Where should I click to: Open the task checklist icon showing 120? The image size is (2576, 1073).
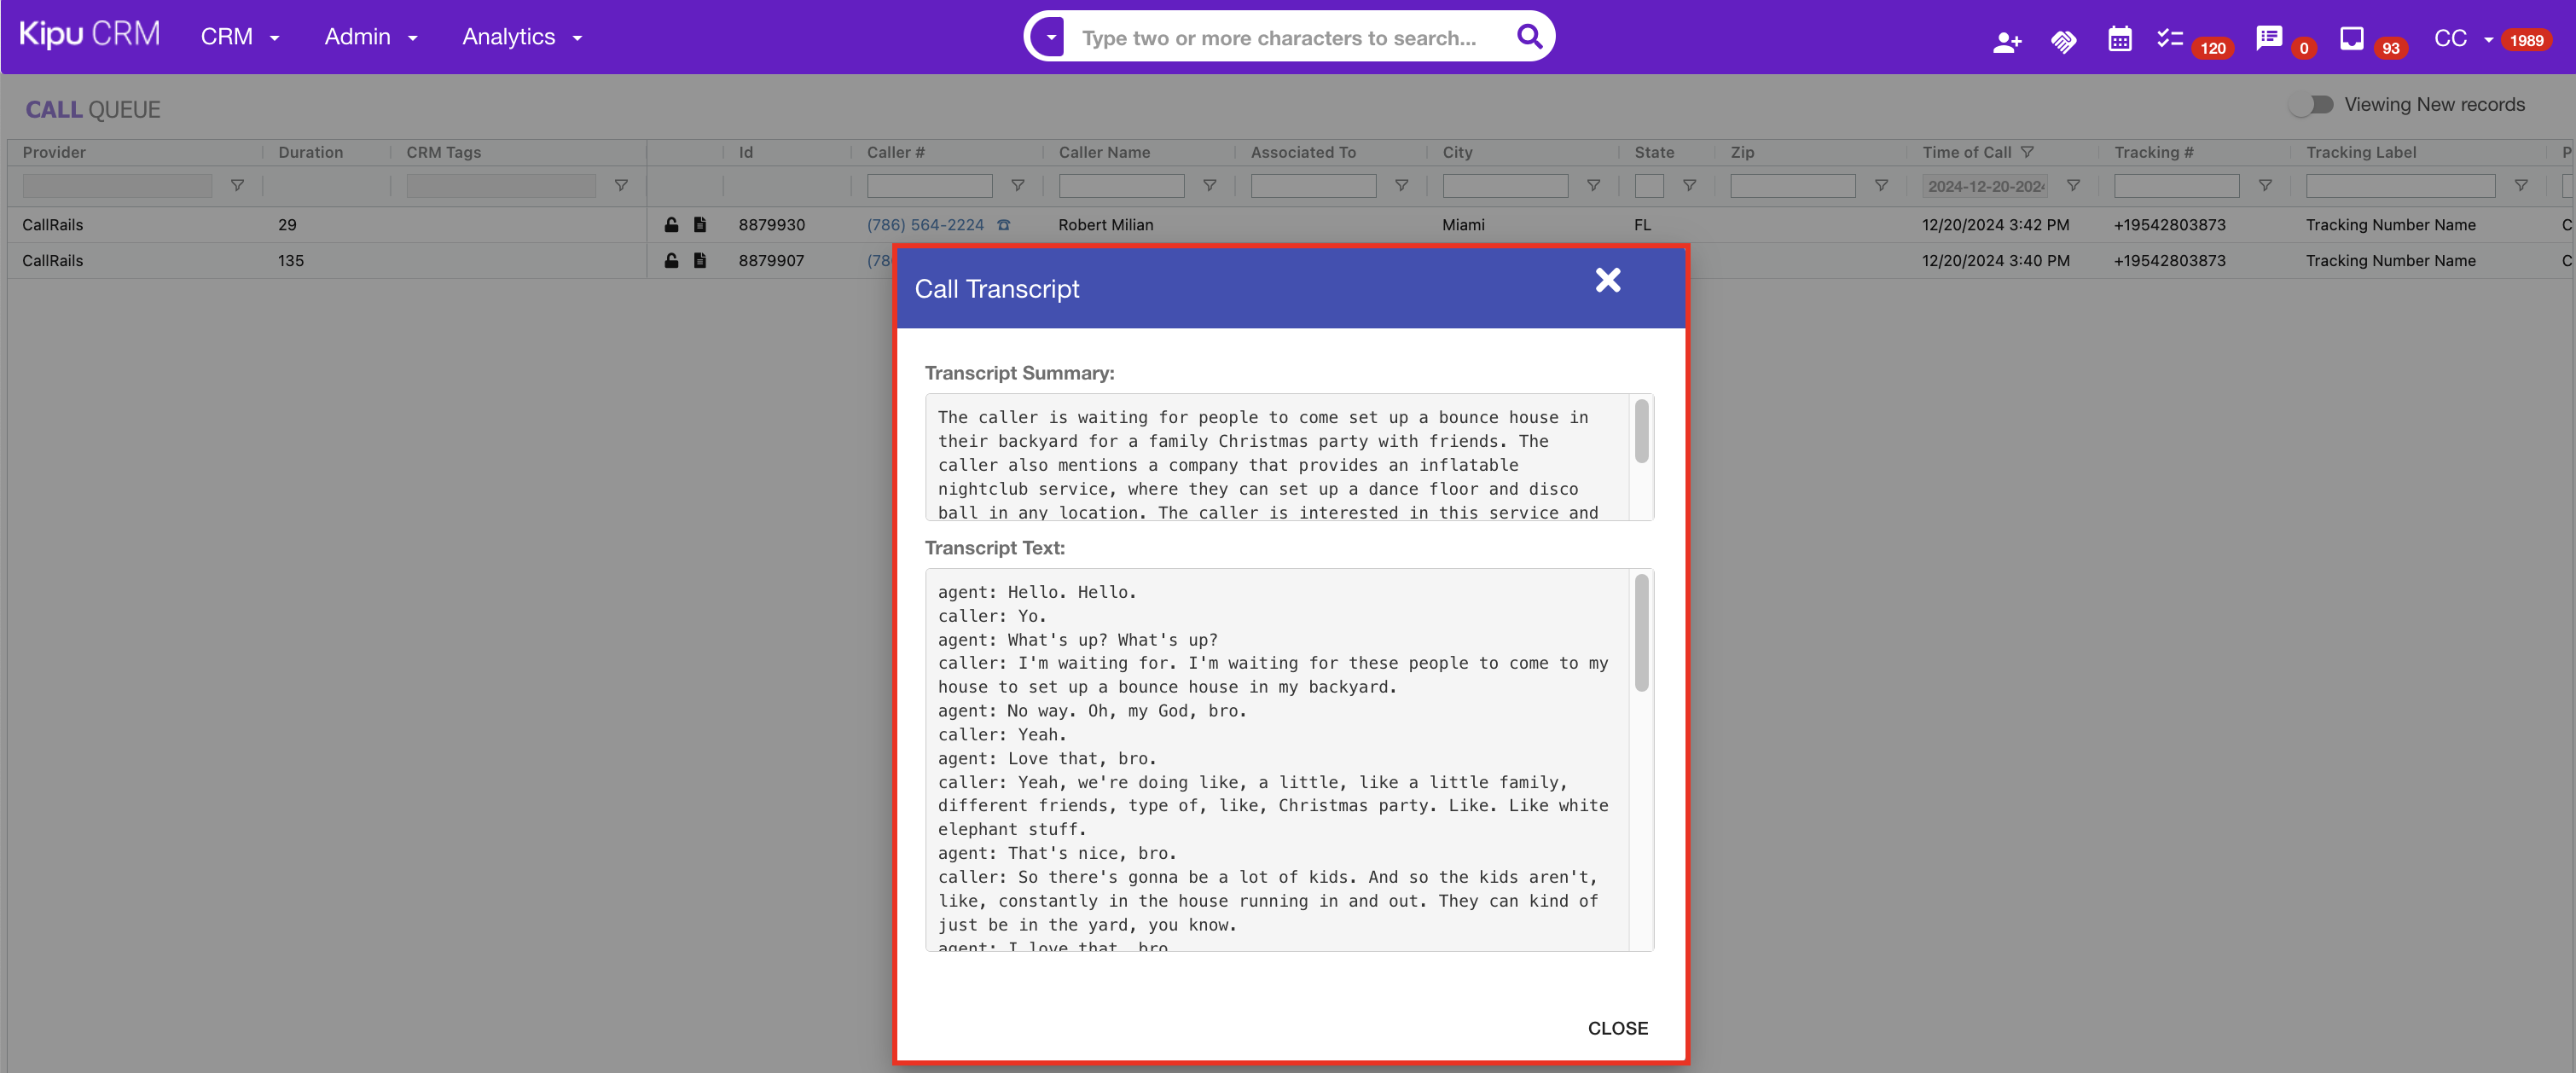[2169, 39]
